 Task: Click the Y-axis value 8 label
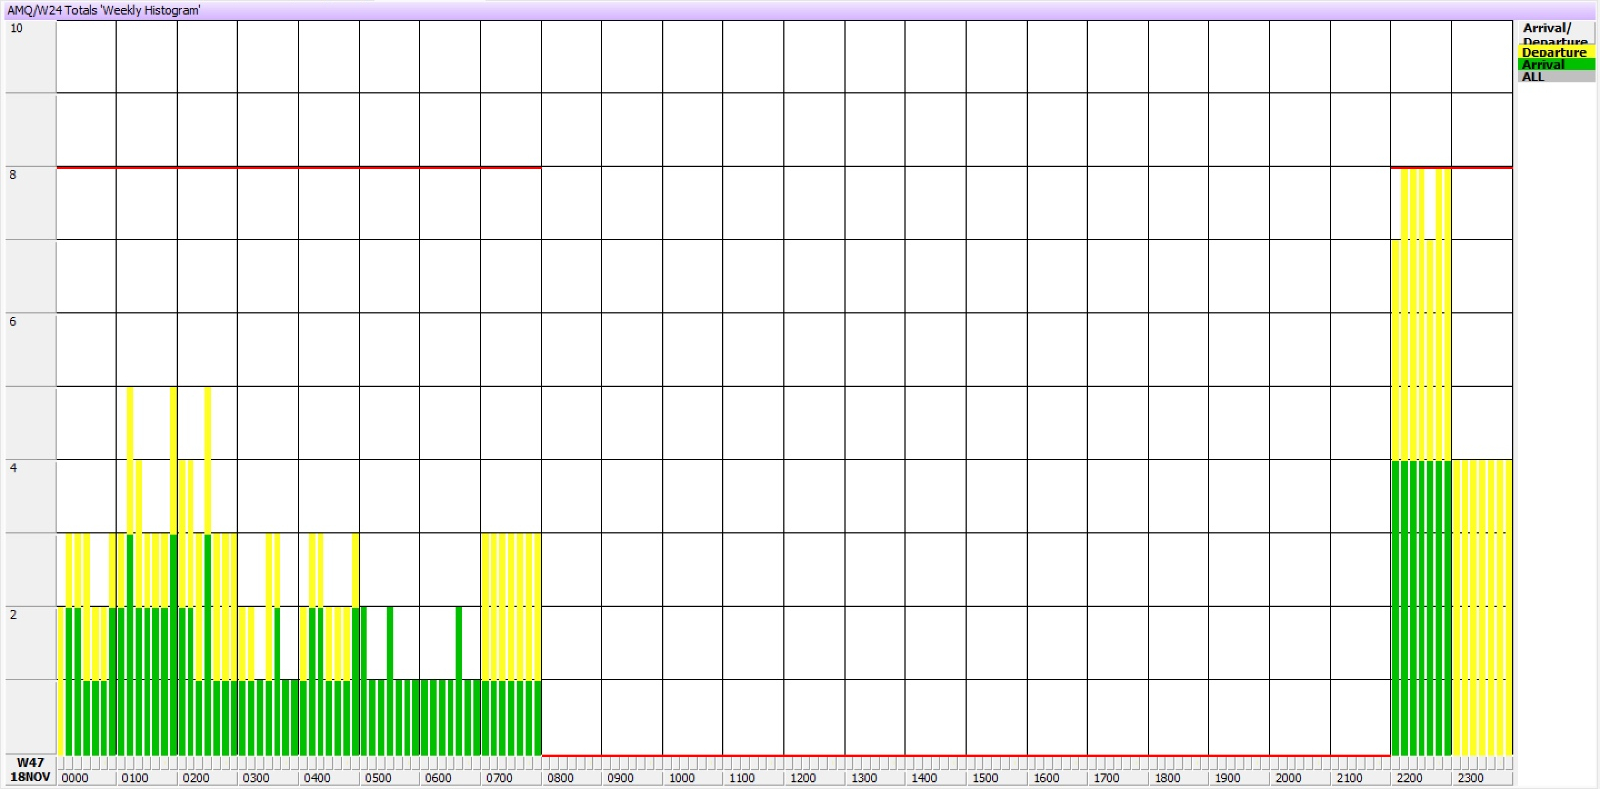coord(13,175)
